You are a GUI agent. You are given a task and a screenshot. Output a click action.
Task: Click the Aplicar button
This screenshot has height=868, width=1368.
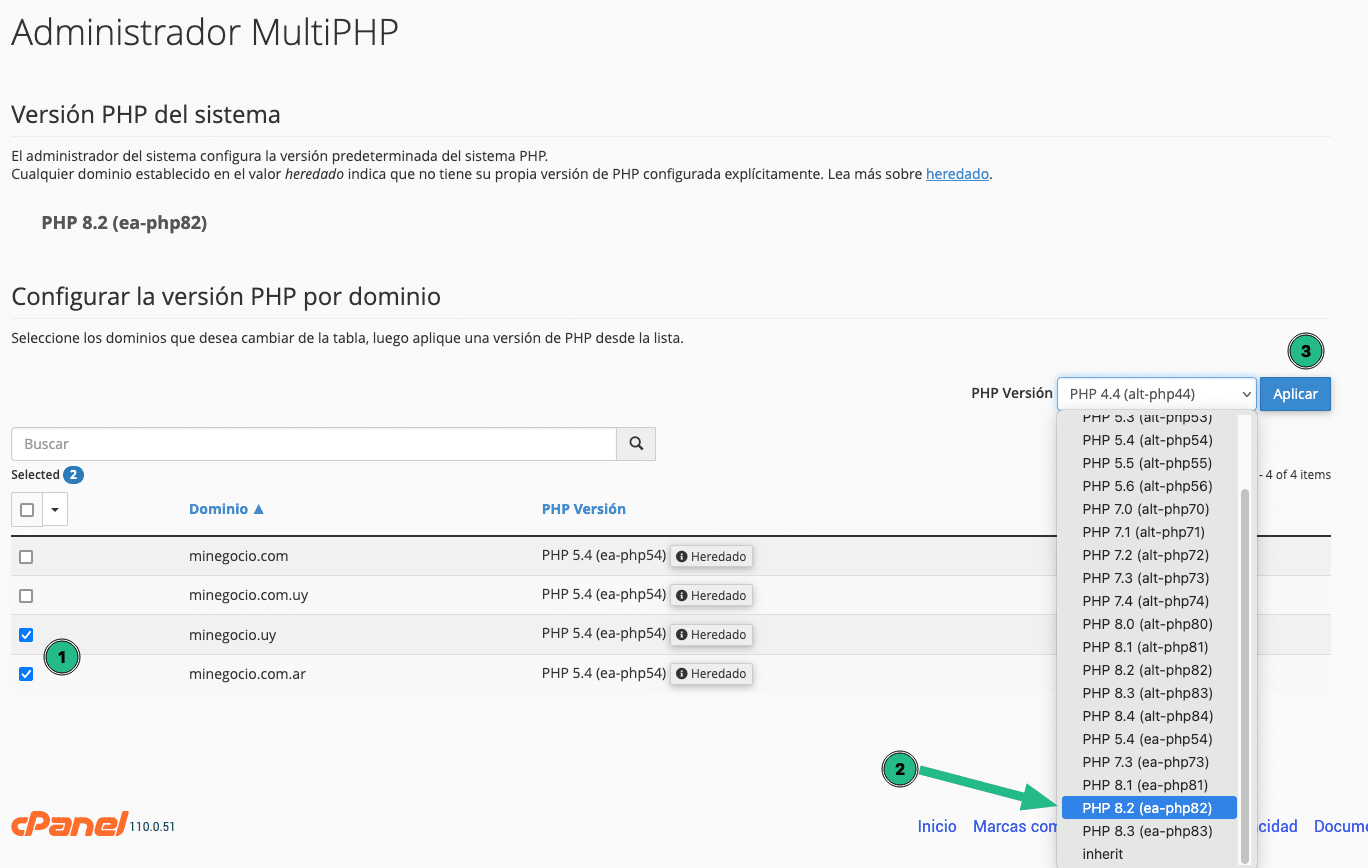1295,394
